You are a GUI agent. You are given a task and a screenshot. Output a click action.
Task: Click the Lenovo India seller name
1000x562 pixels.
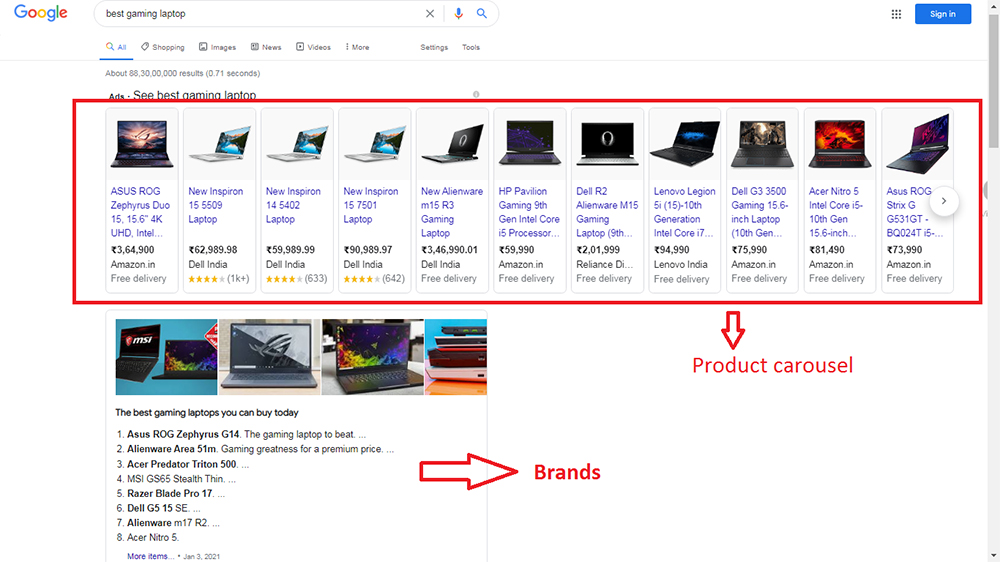(x=680, y=264)
